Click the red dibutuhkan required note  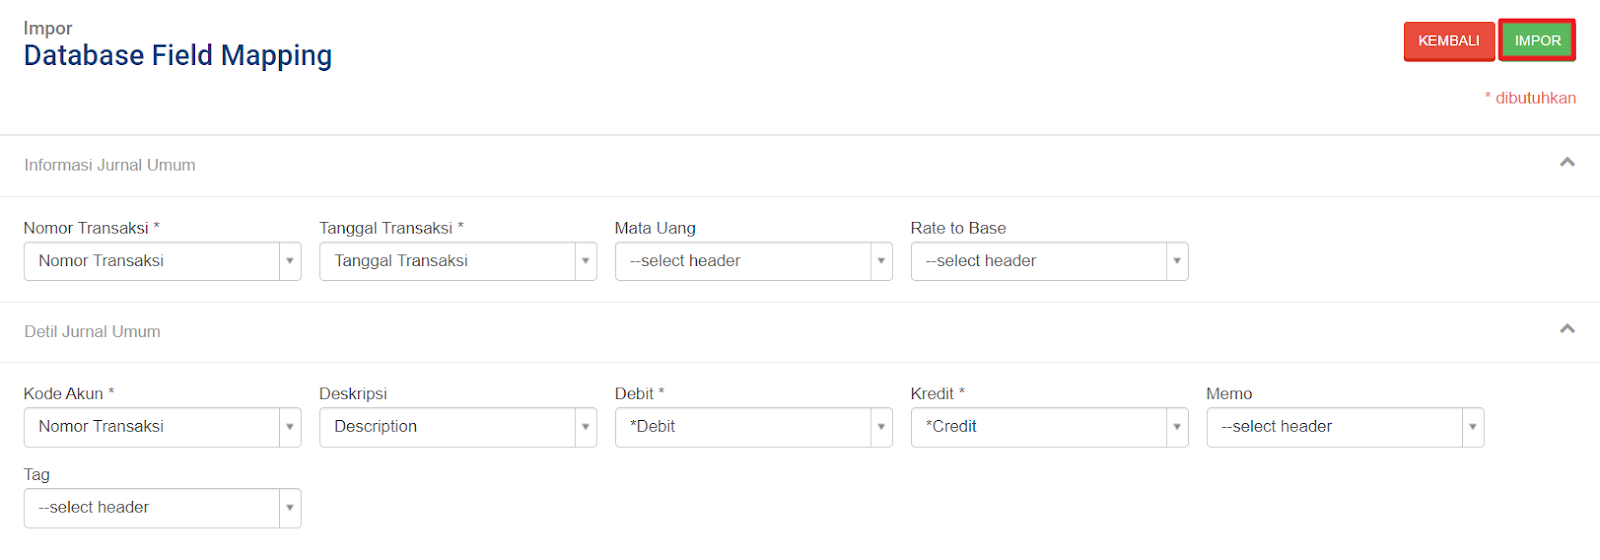tap(1530, 98)
